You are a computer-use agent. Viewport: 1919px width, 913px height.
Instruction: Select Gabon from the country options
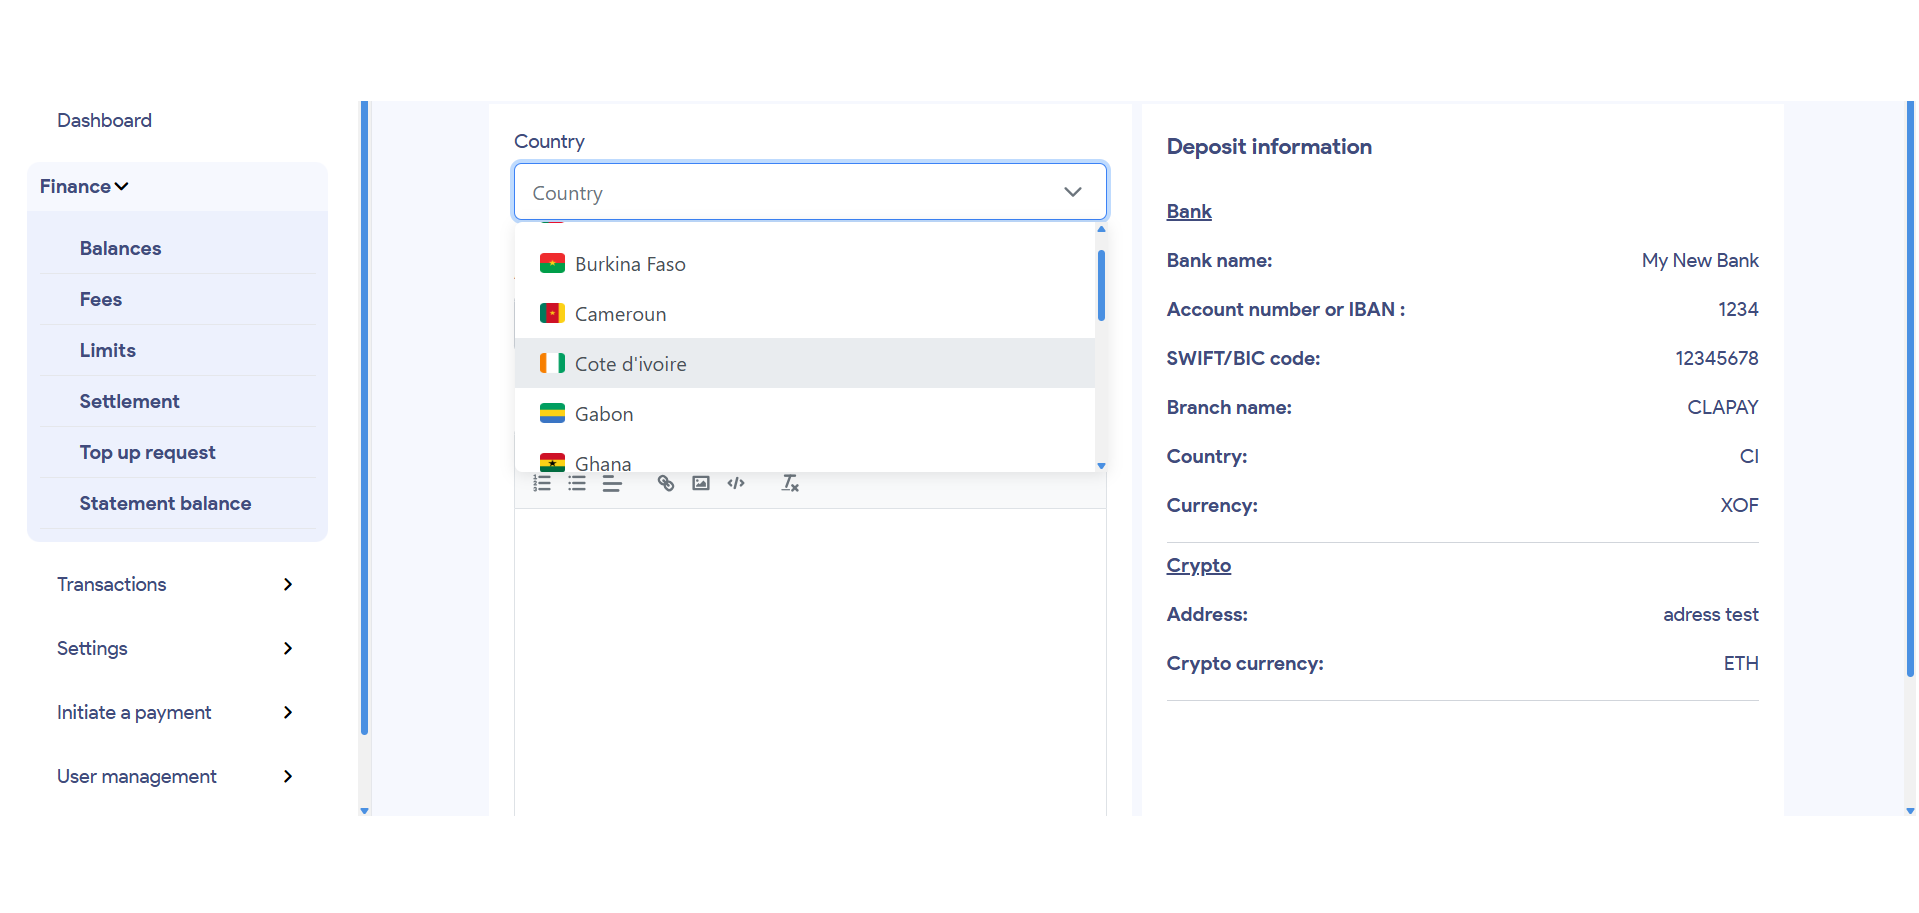pos(604,414)
